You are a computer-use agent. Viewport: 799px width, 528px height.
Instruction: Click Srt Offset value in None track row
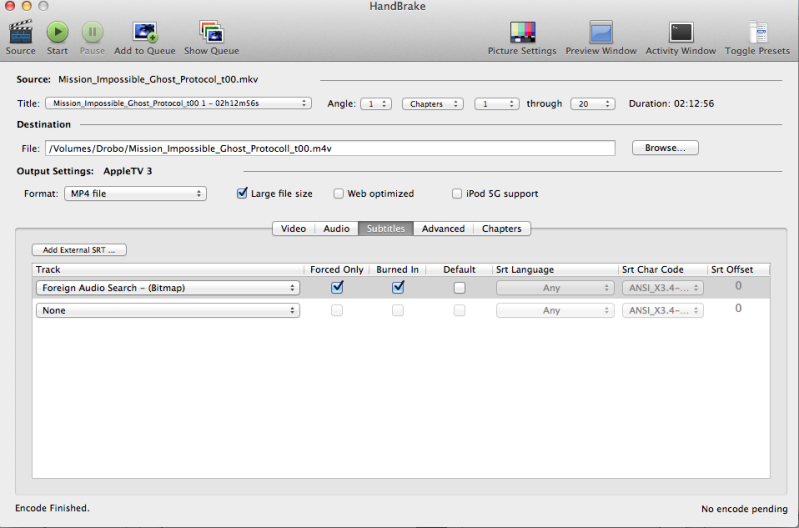[738, 308]
